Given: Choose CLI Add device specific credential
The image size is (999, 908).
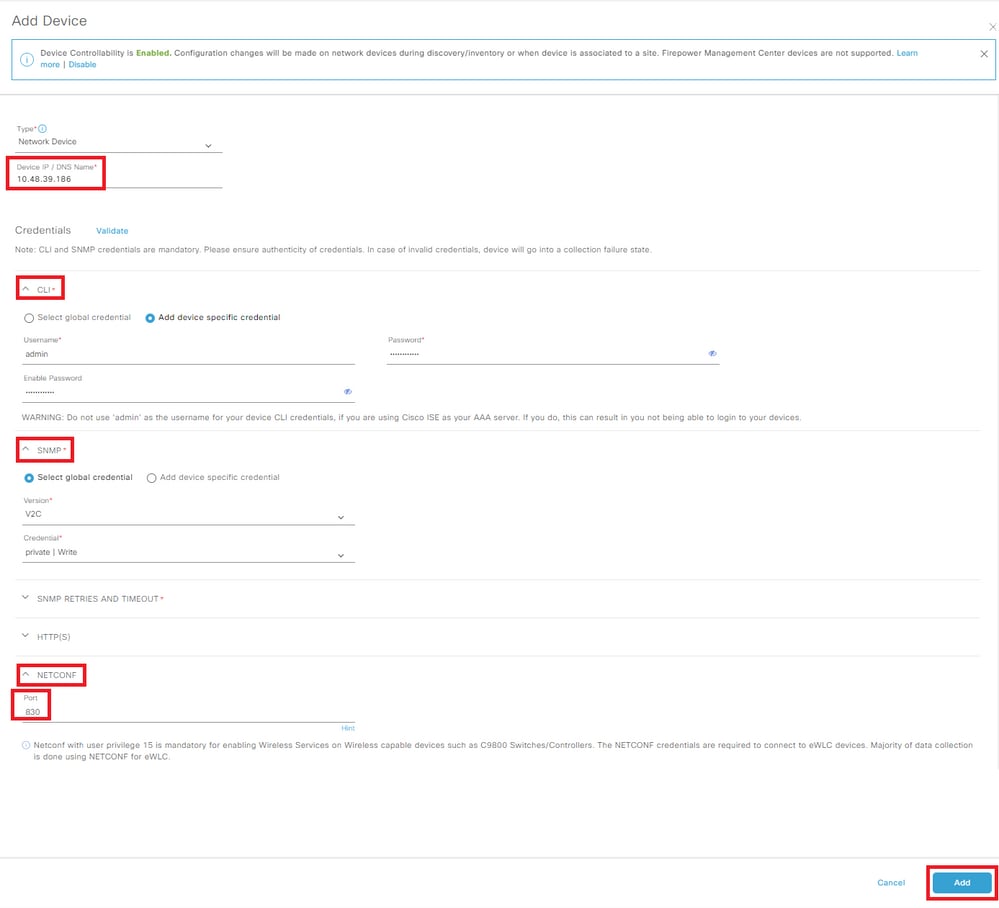Looking at the screenshot, I should (x=150, y=318).
